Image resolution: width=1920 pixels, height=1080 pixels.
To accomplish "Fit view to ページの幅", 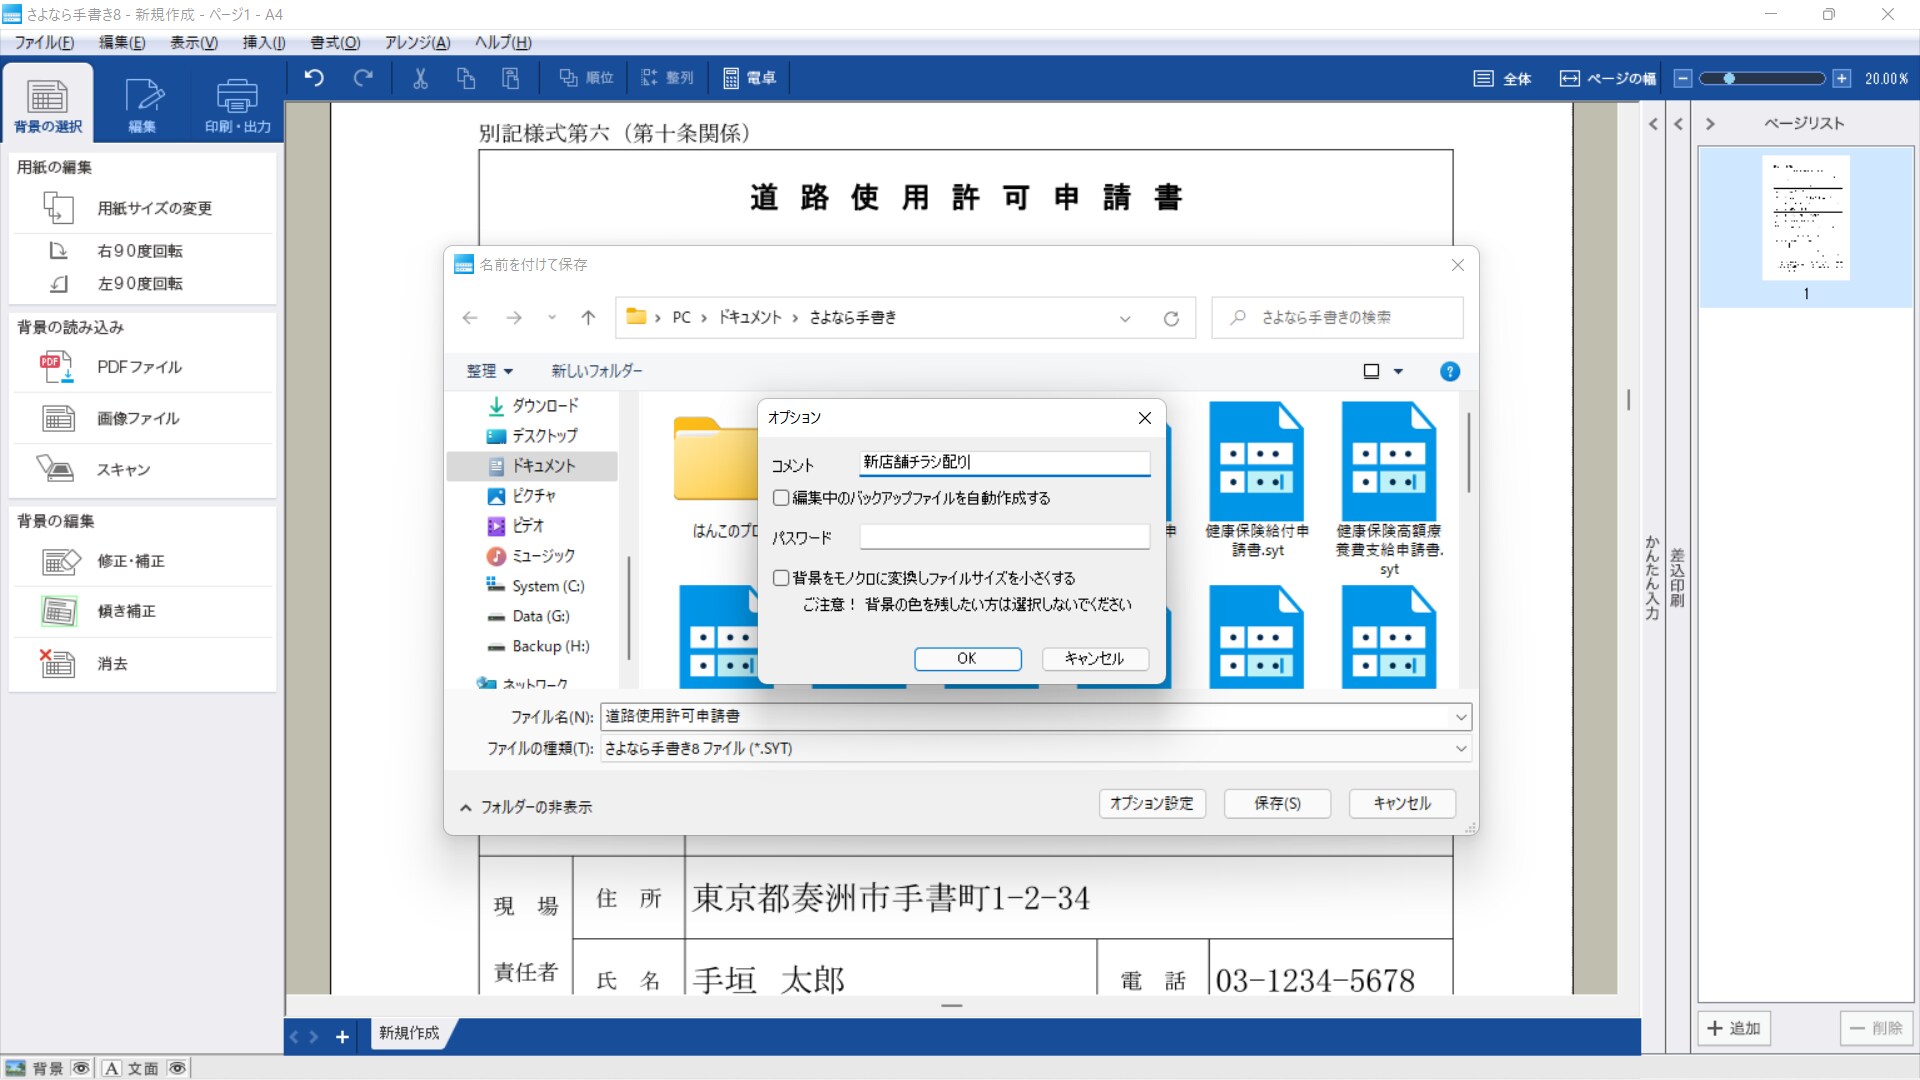I will point(1608,79).
